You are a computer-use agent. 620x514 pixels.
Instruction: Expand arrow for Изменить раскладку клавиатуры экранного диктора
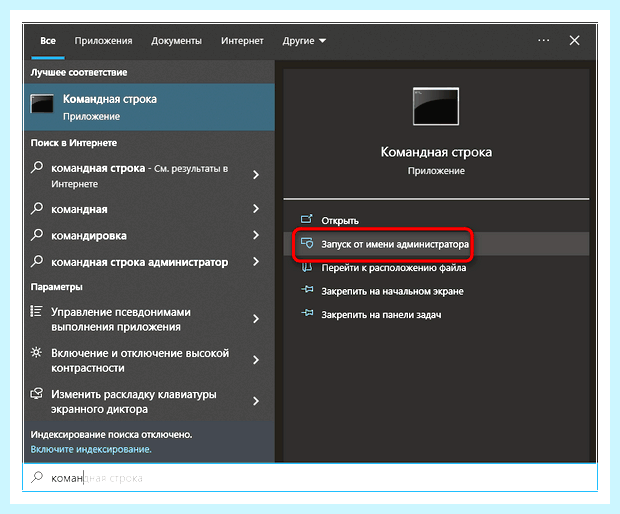point(256,401)
